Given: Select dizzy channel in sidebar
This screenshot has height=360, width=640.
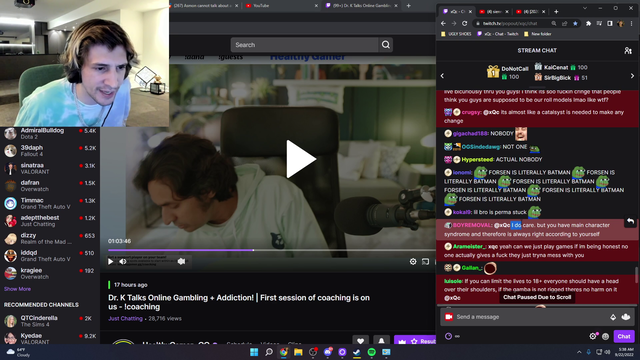Looking at the screenshot, I should point(50,238).
